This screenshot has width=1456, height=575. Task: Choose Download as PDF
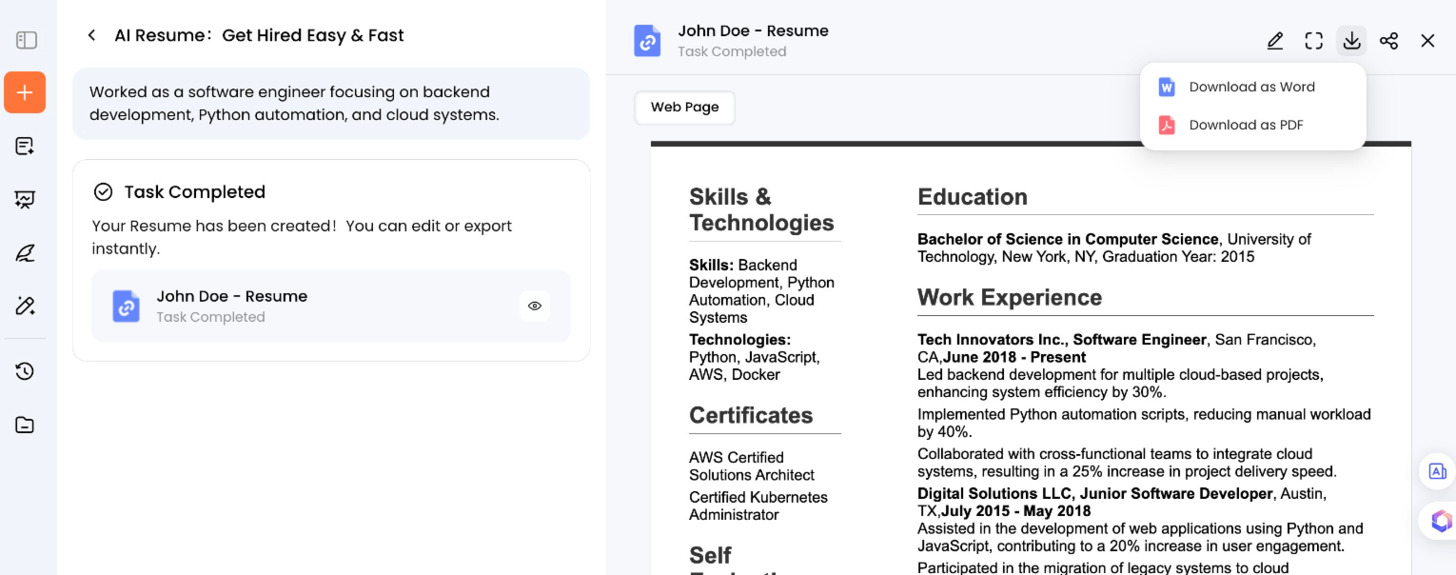pyautogui.click(x=1245, y=125)
